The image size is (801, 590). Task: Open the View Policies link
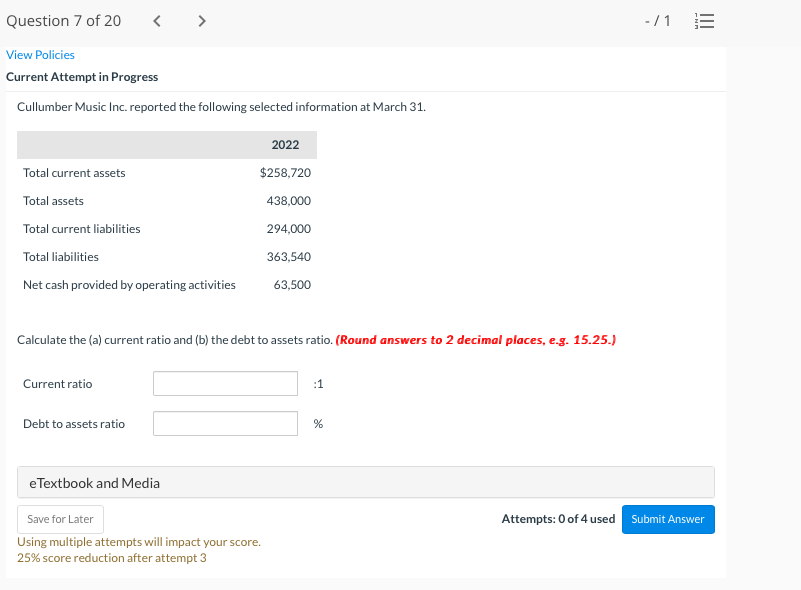pyautogui.click(x=40, y=55)
